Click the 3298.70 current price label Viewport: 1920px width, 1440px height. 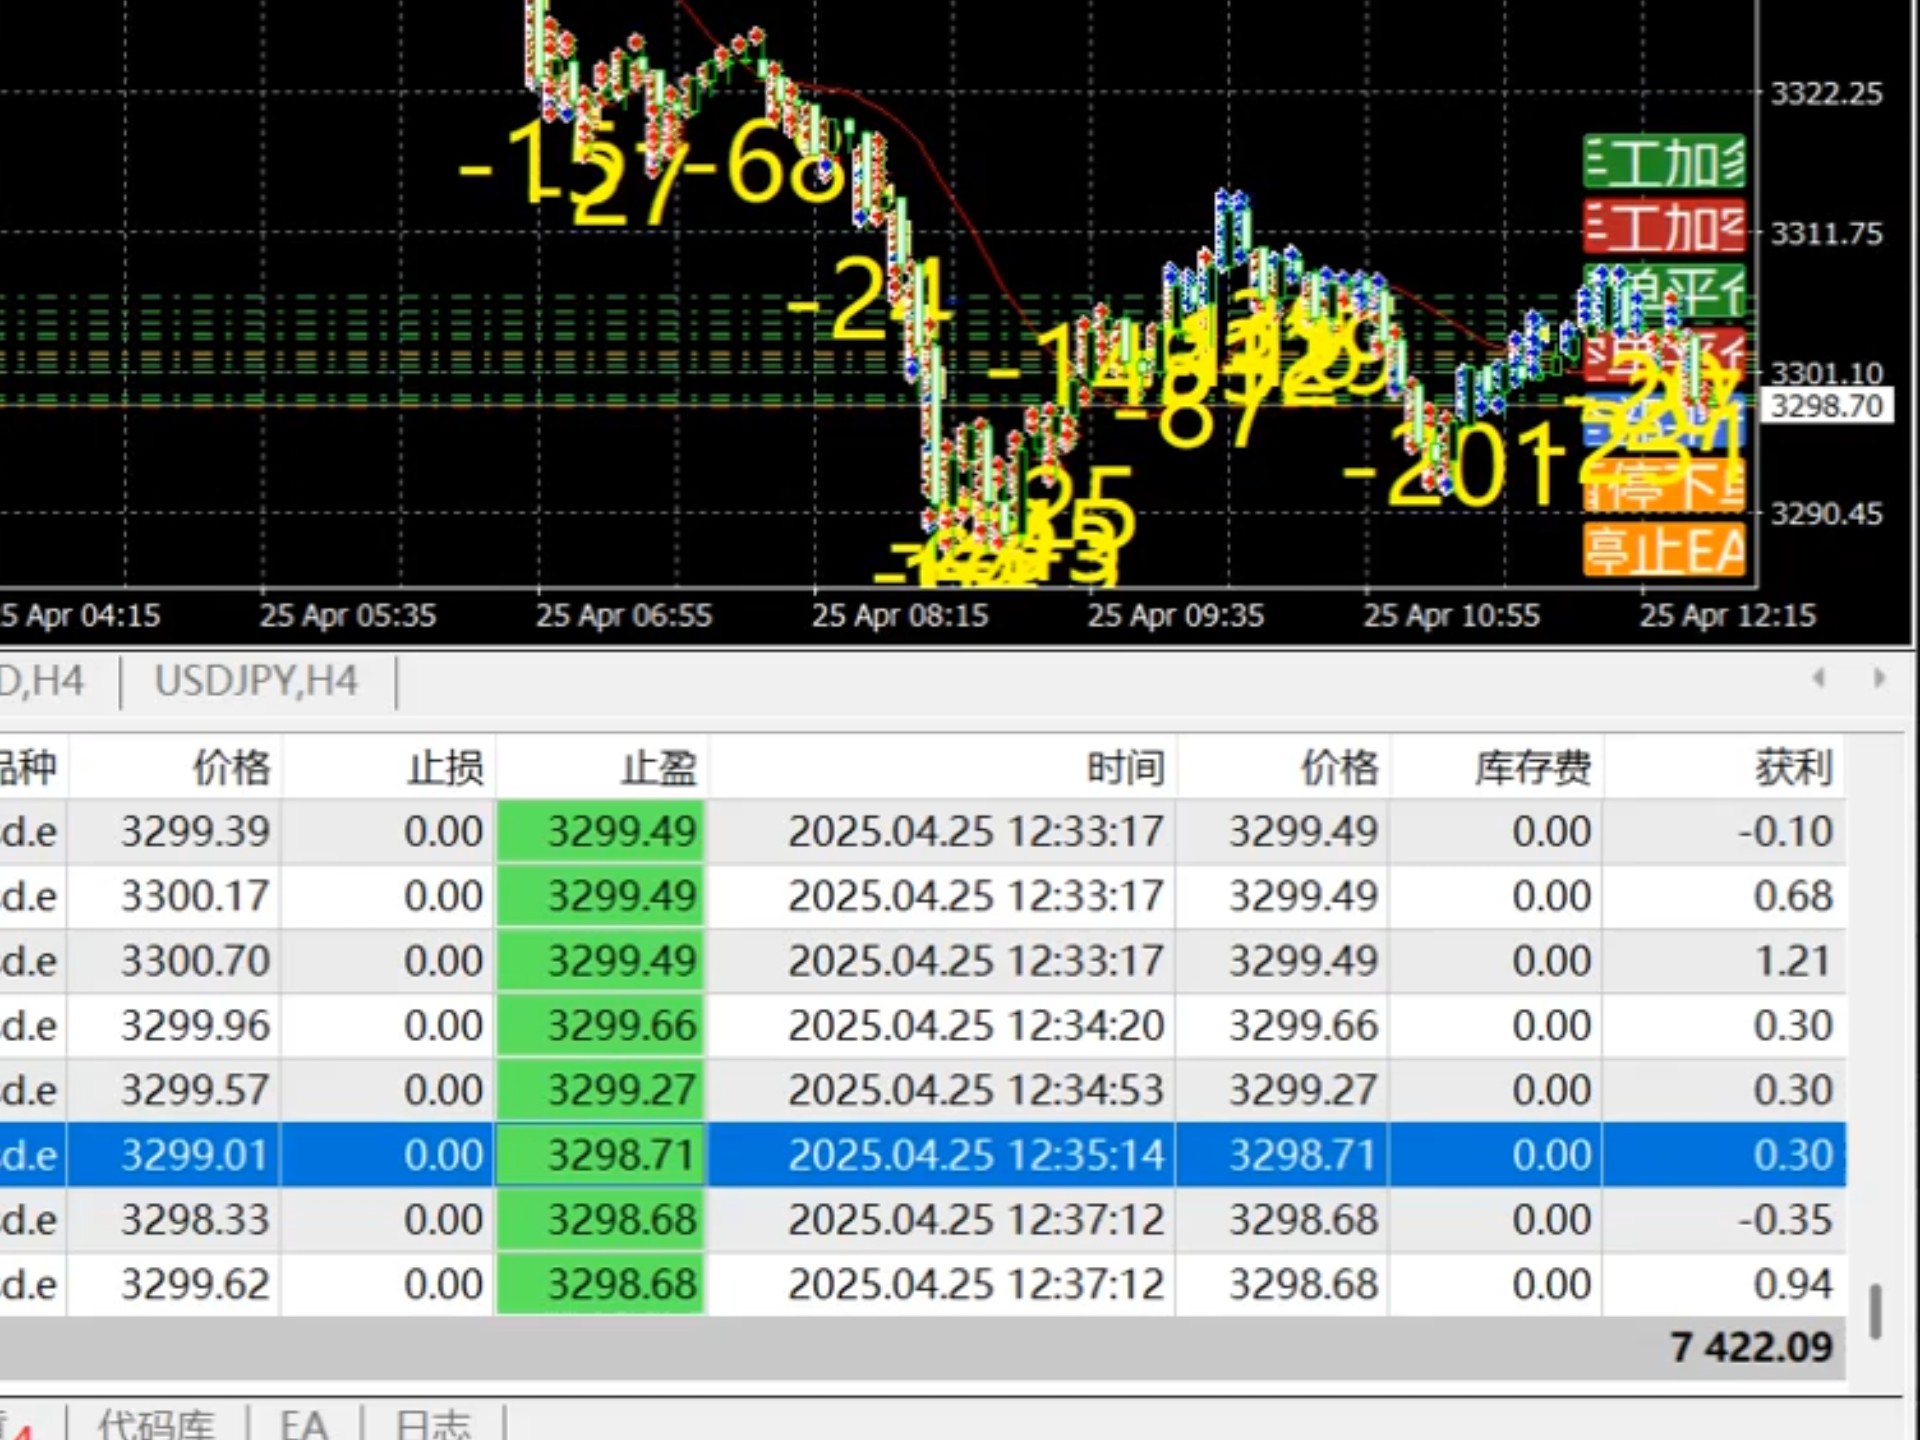pyautogui.click(x=1826, y=406)
